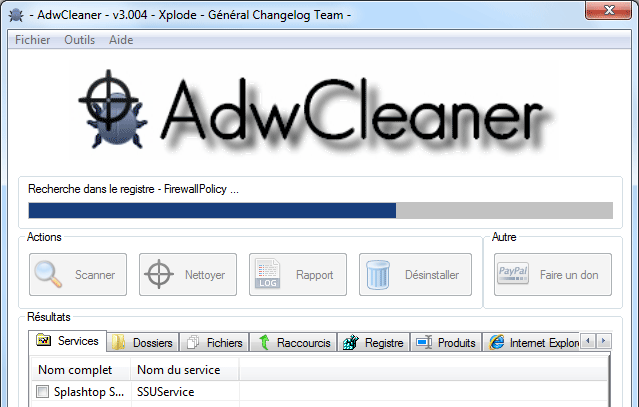The image size is (639, 407).
Task: Open the Fichier menu
Action: tap(33, 40)
